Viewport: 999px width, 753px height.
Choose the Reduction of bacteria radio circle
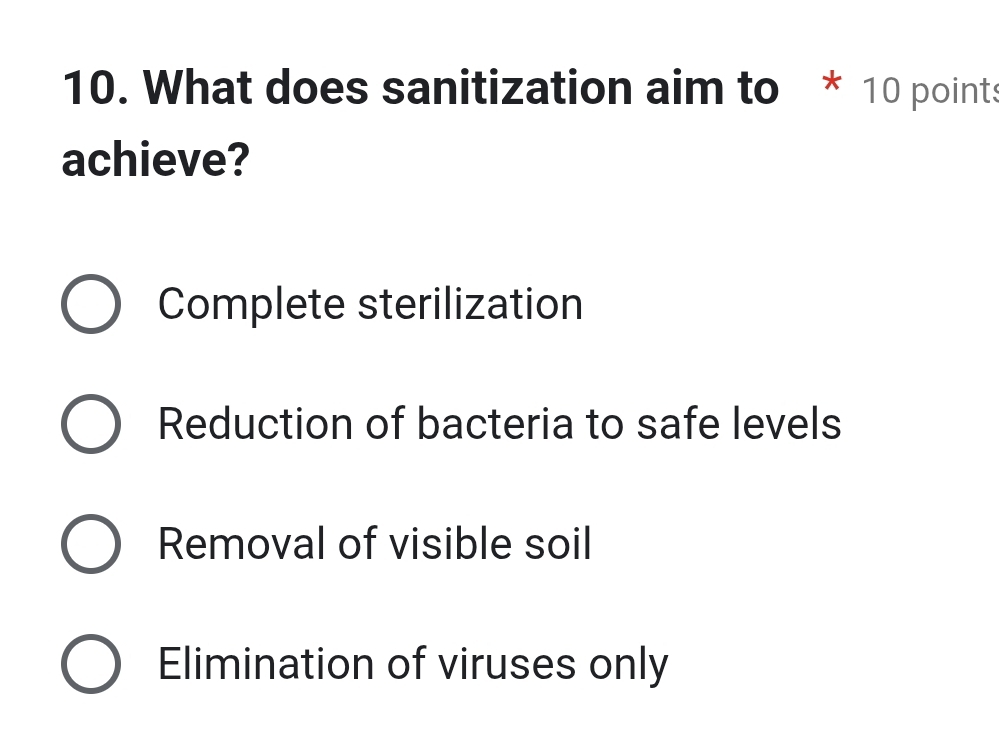pyautogui.click(x=91, y=424)
